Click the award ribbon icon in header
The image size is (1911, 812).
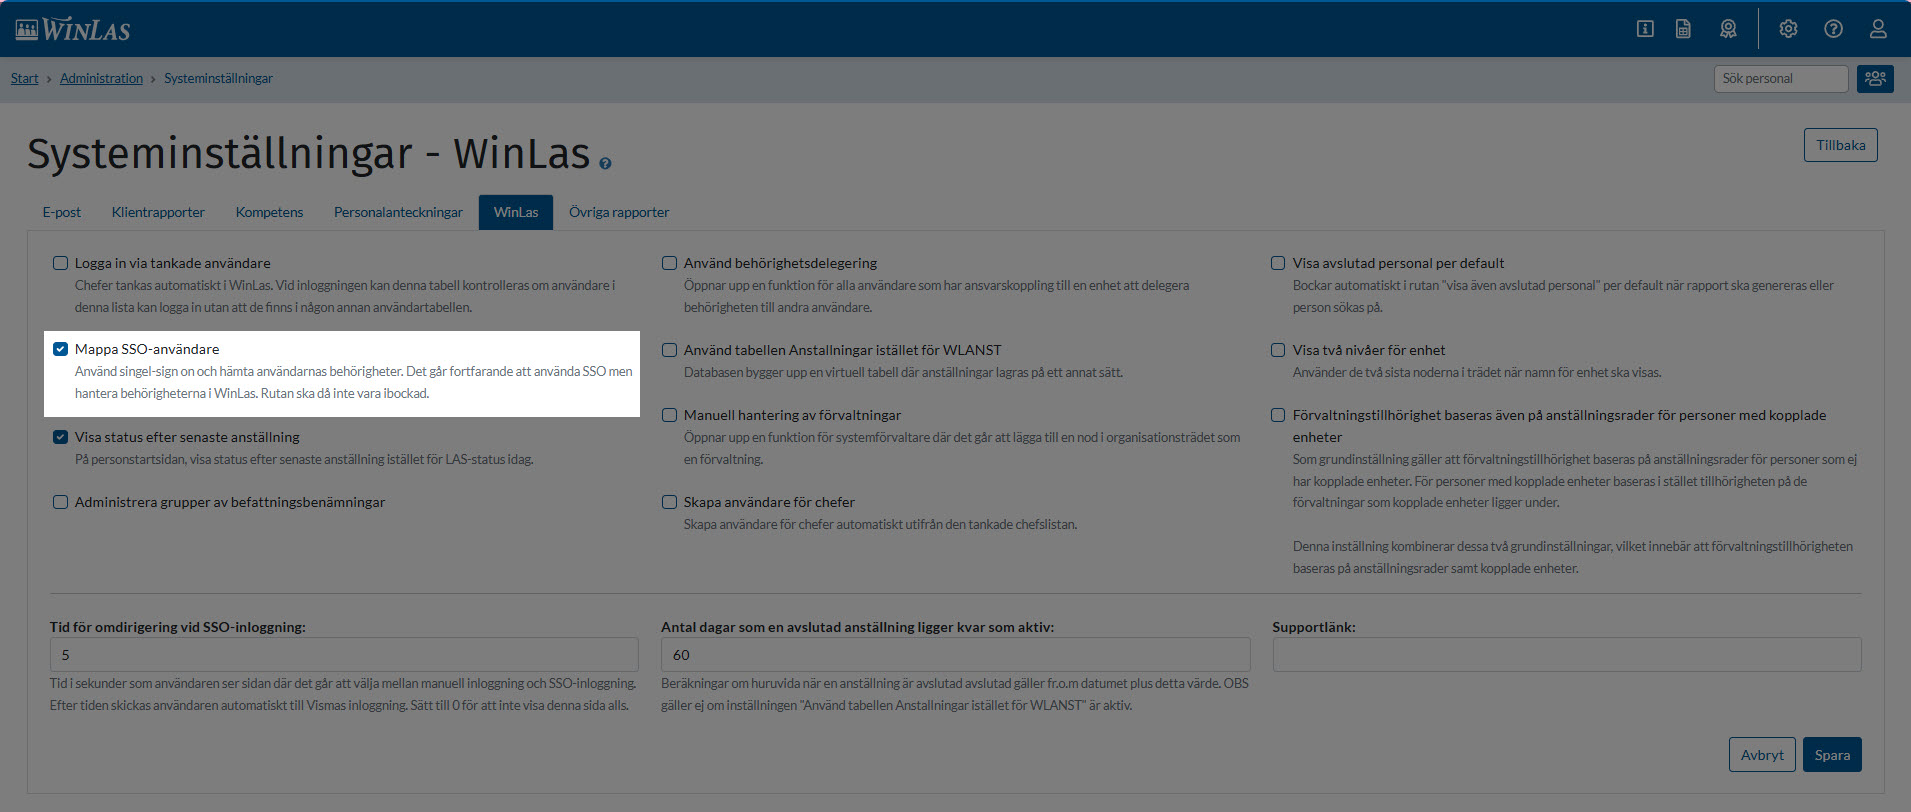[x=1728, y=29]
